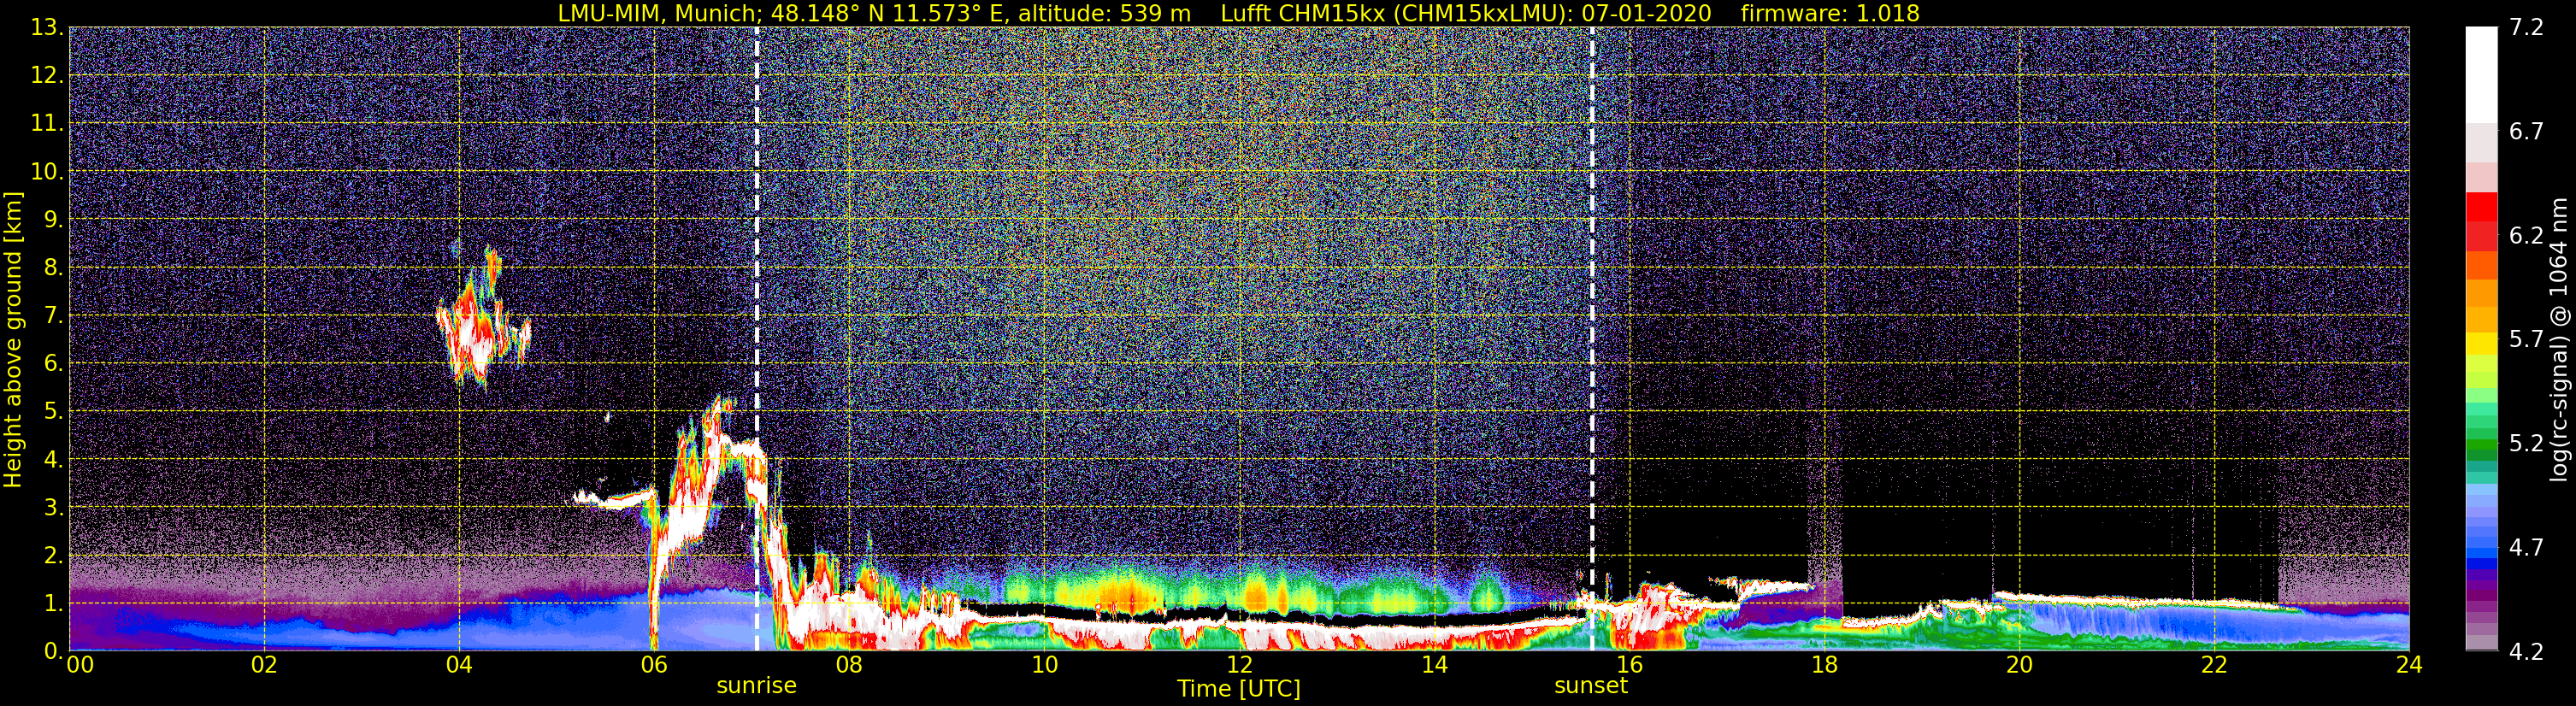Click the '13.' height axis tick label
Screen dimensions: 2576x706
47,27
